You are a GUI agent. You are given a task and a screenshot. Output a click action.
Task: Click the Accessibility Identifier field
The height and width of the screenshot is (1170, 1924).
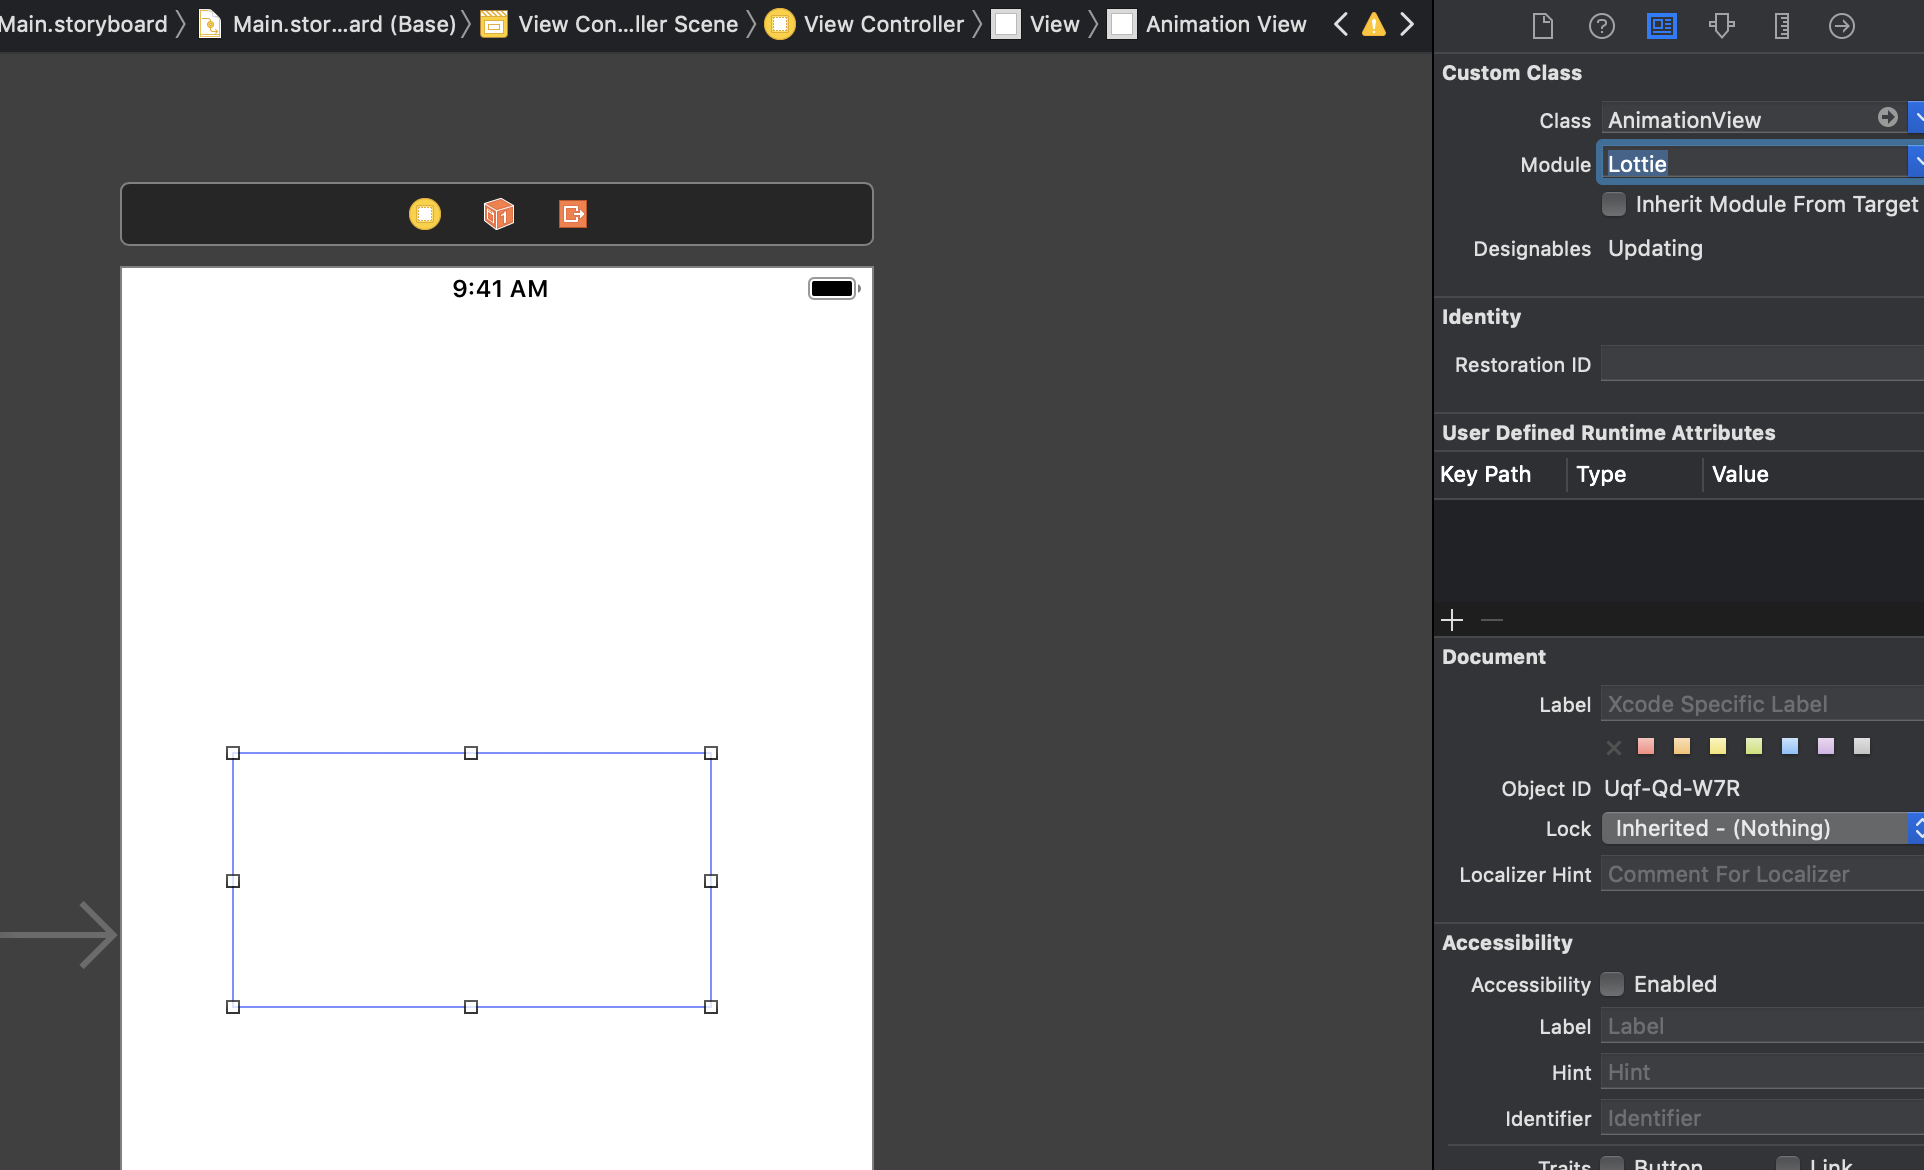1762,1118
